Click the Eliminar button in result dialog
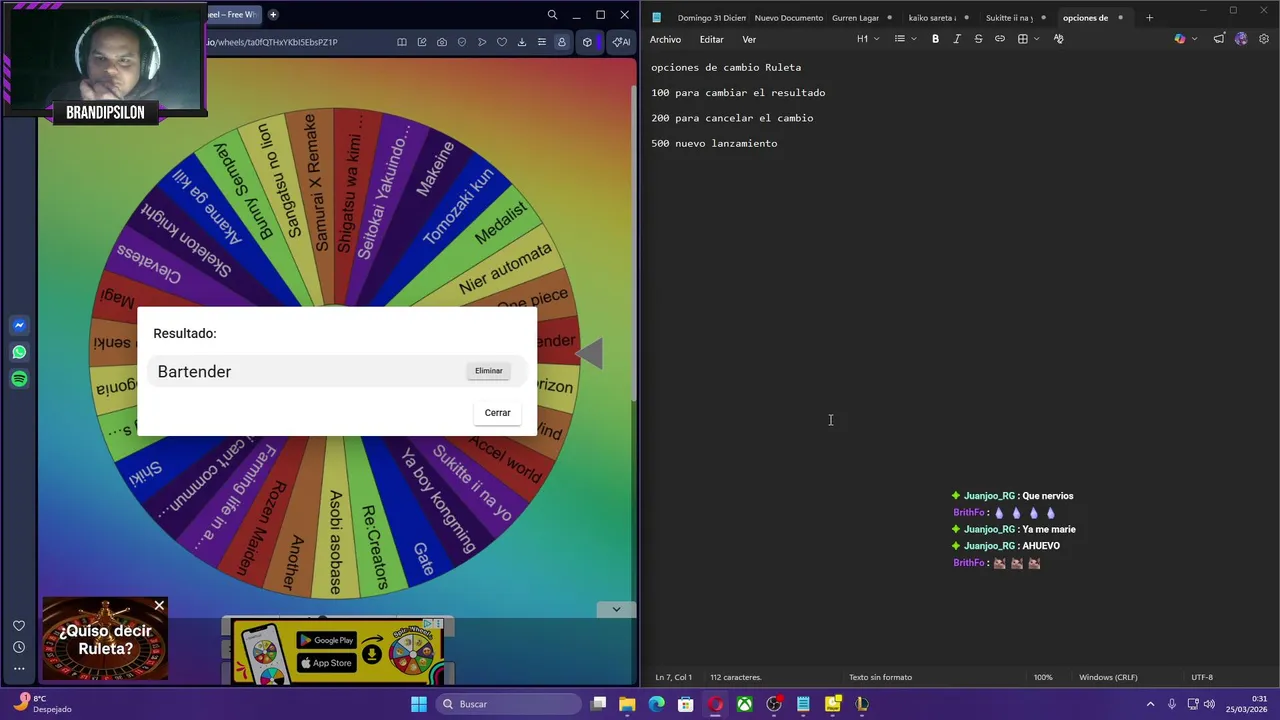The image size is (1280, 720). coord(489,371)
